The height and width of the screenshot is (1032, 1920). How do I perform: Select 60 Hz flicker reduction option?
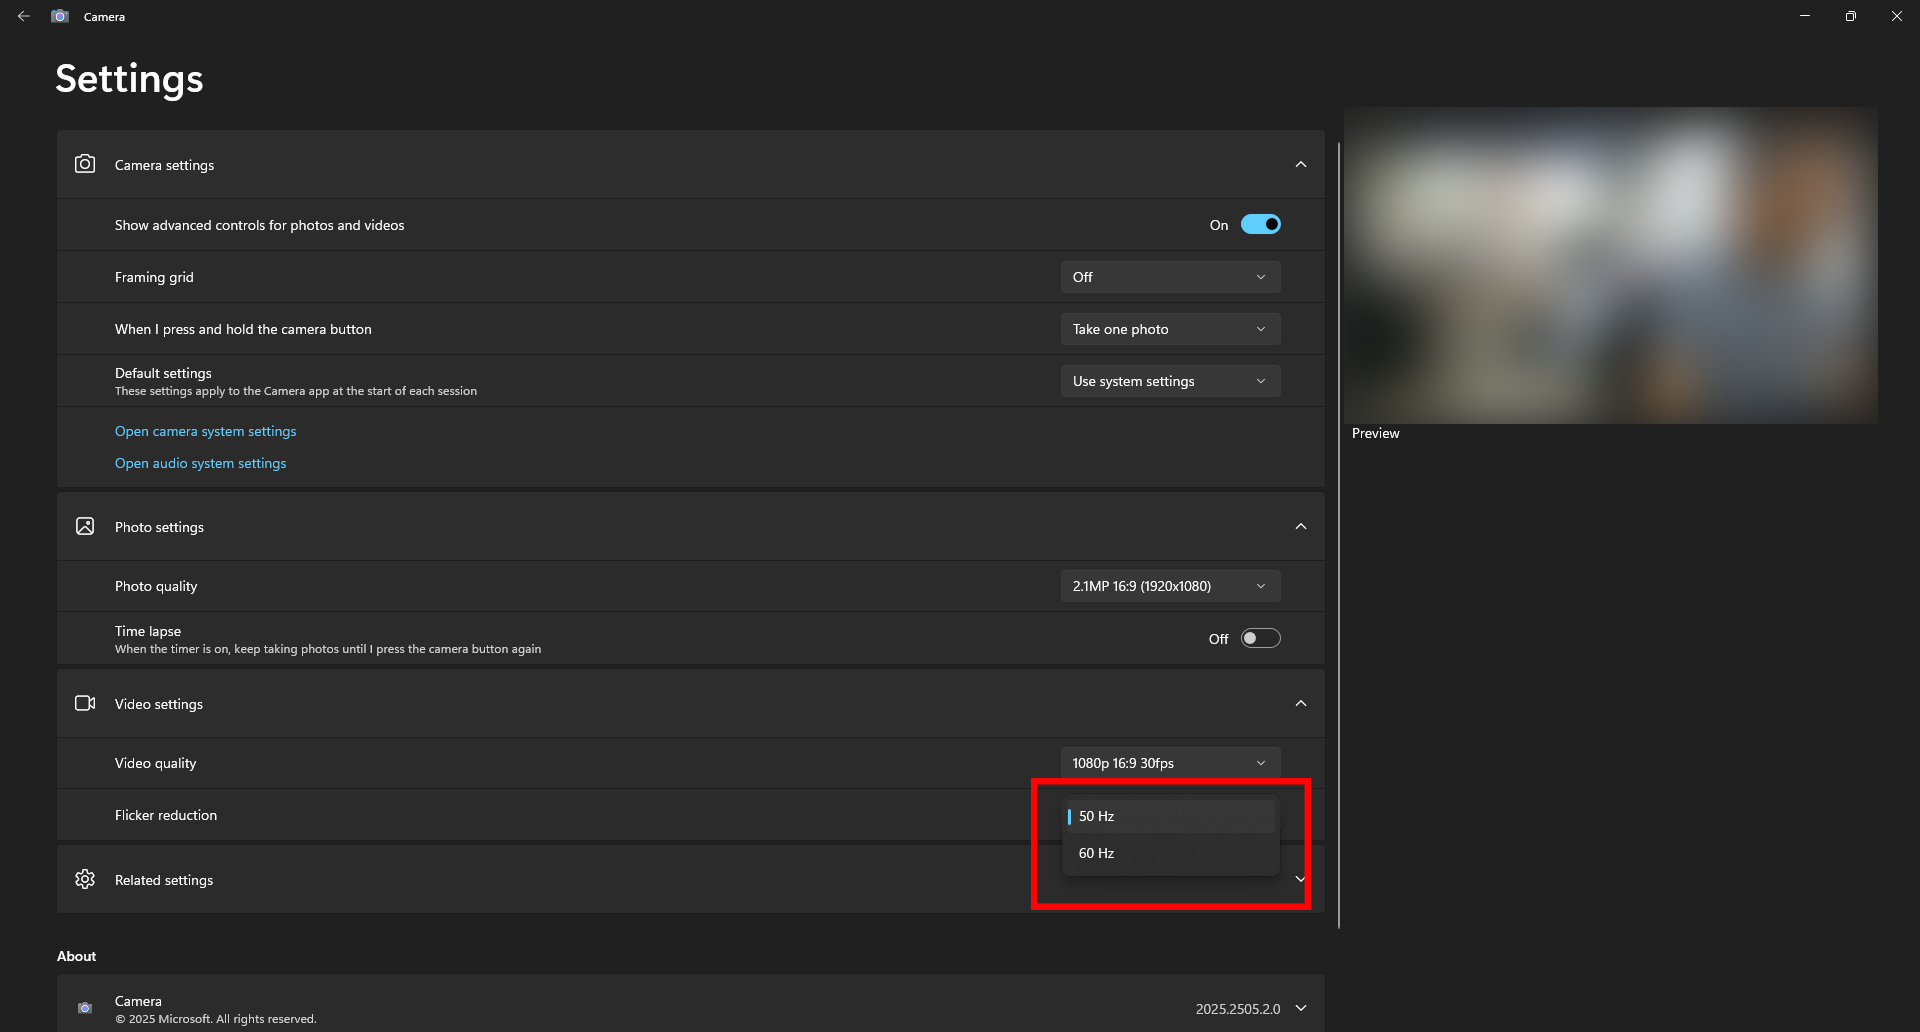(x=1170, y=853)
